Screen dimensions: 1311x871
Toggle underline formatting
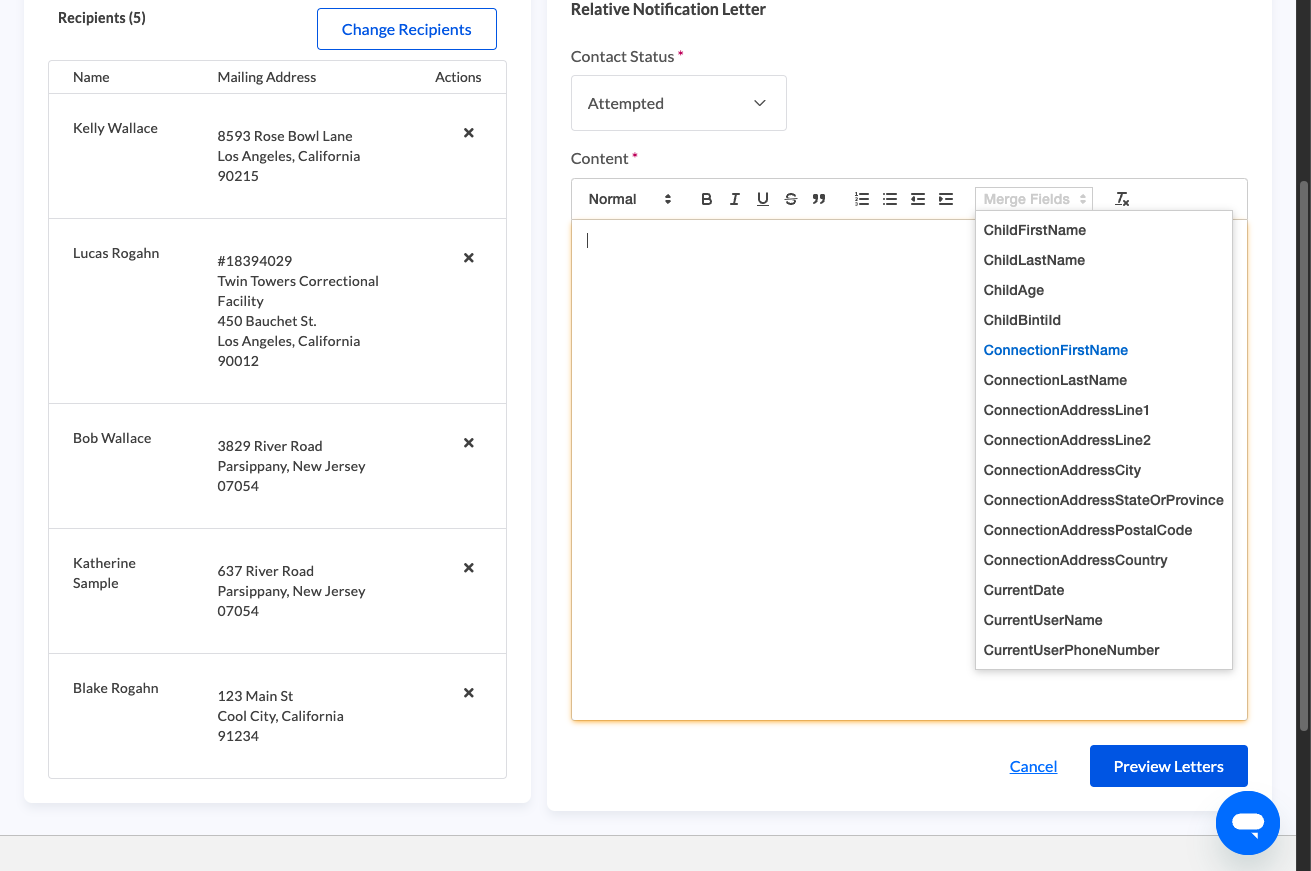[762, 199]
